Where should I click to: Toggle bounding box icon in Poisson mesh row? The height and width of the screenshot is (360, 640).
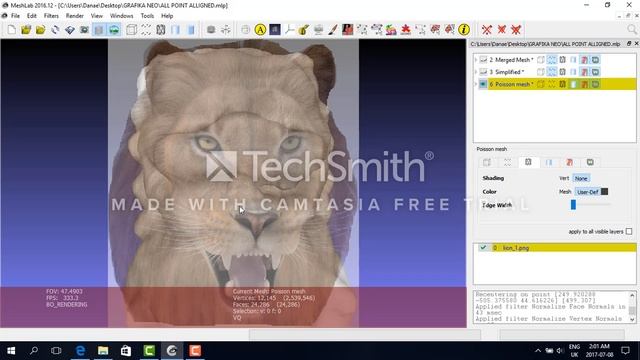click(541, 84)
